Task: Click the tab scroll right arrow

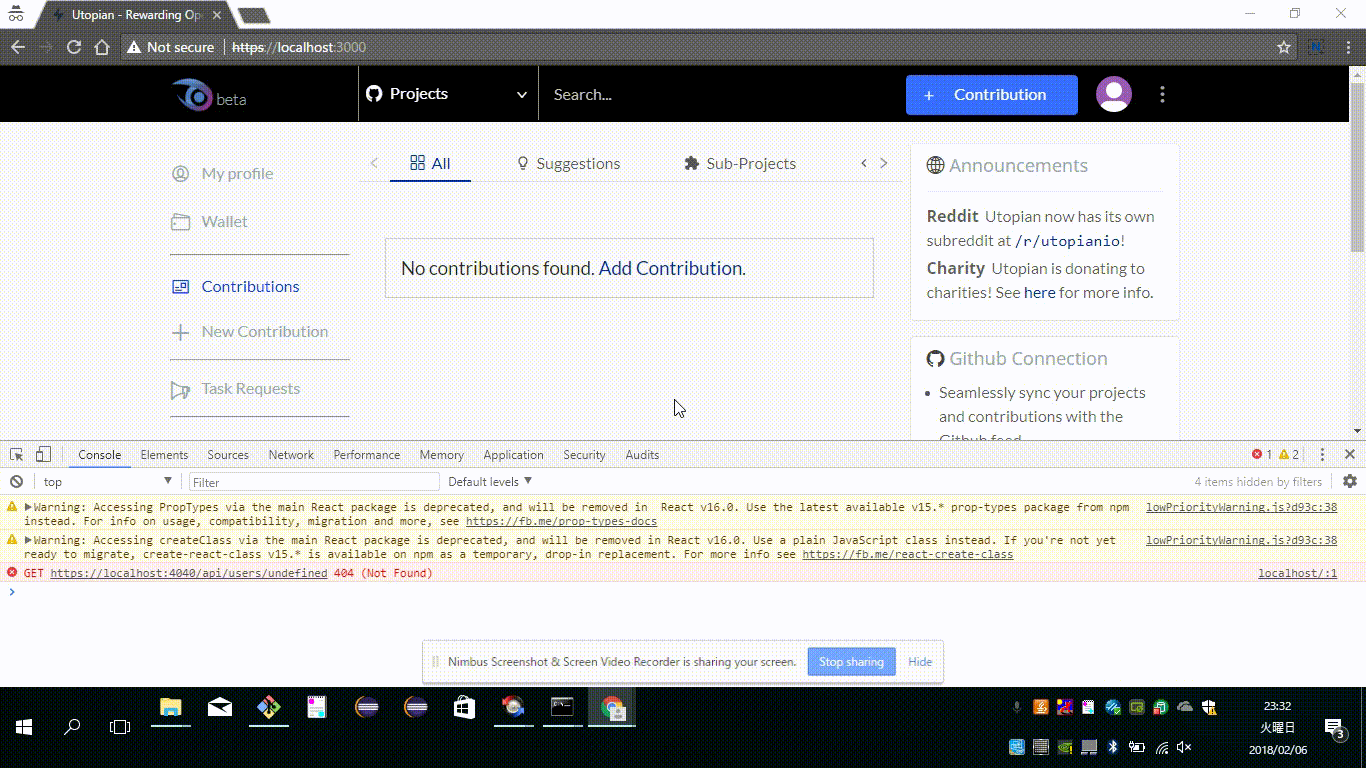Action: [x=884, y=163]
